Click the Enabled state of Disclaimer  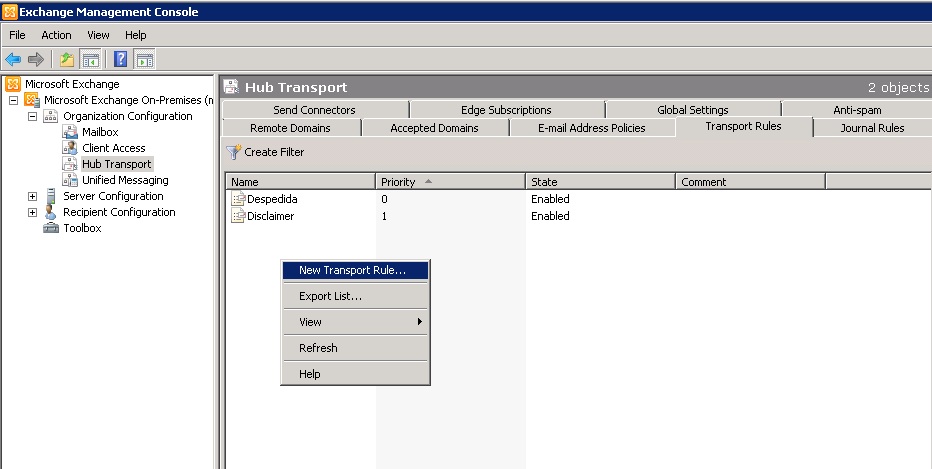coord(550,216)
